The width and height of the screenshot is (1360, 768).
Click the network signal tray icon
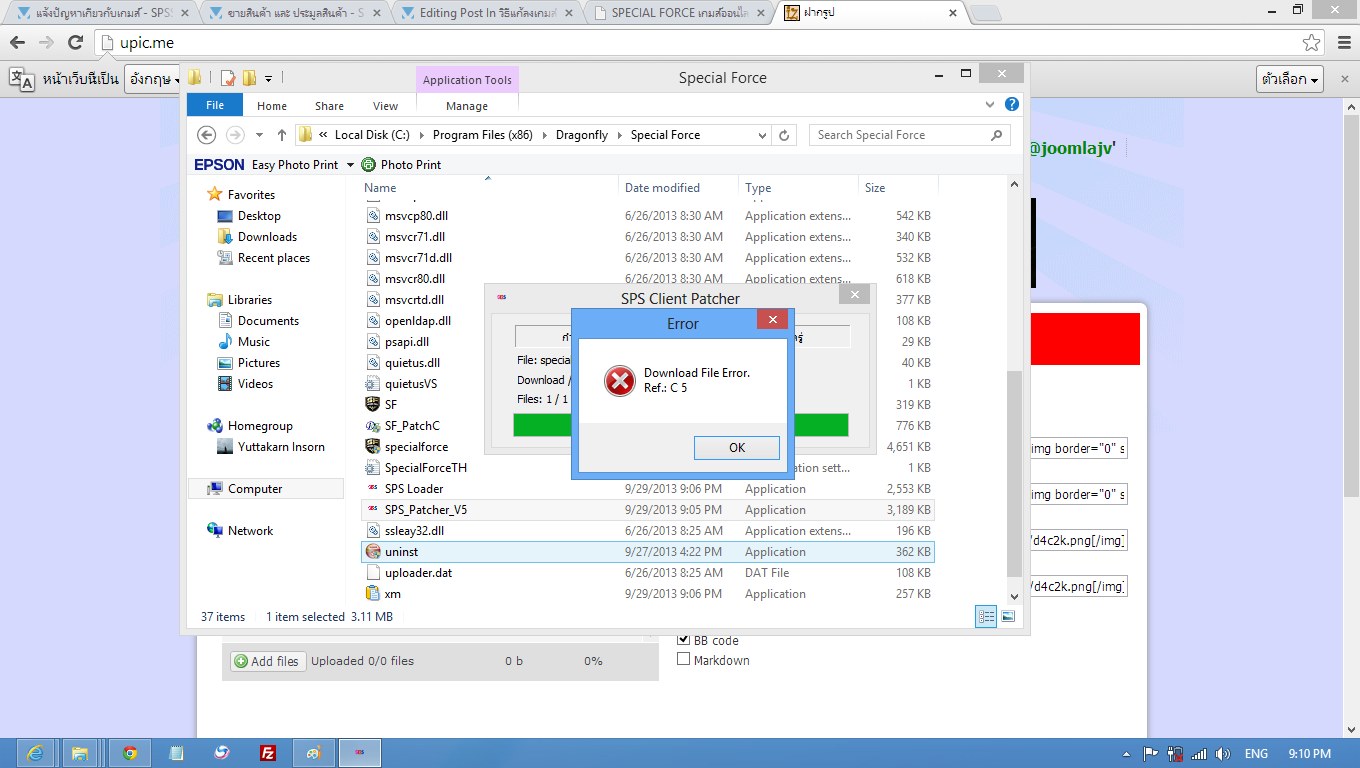[1198, 754]
